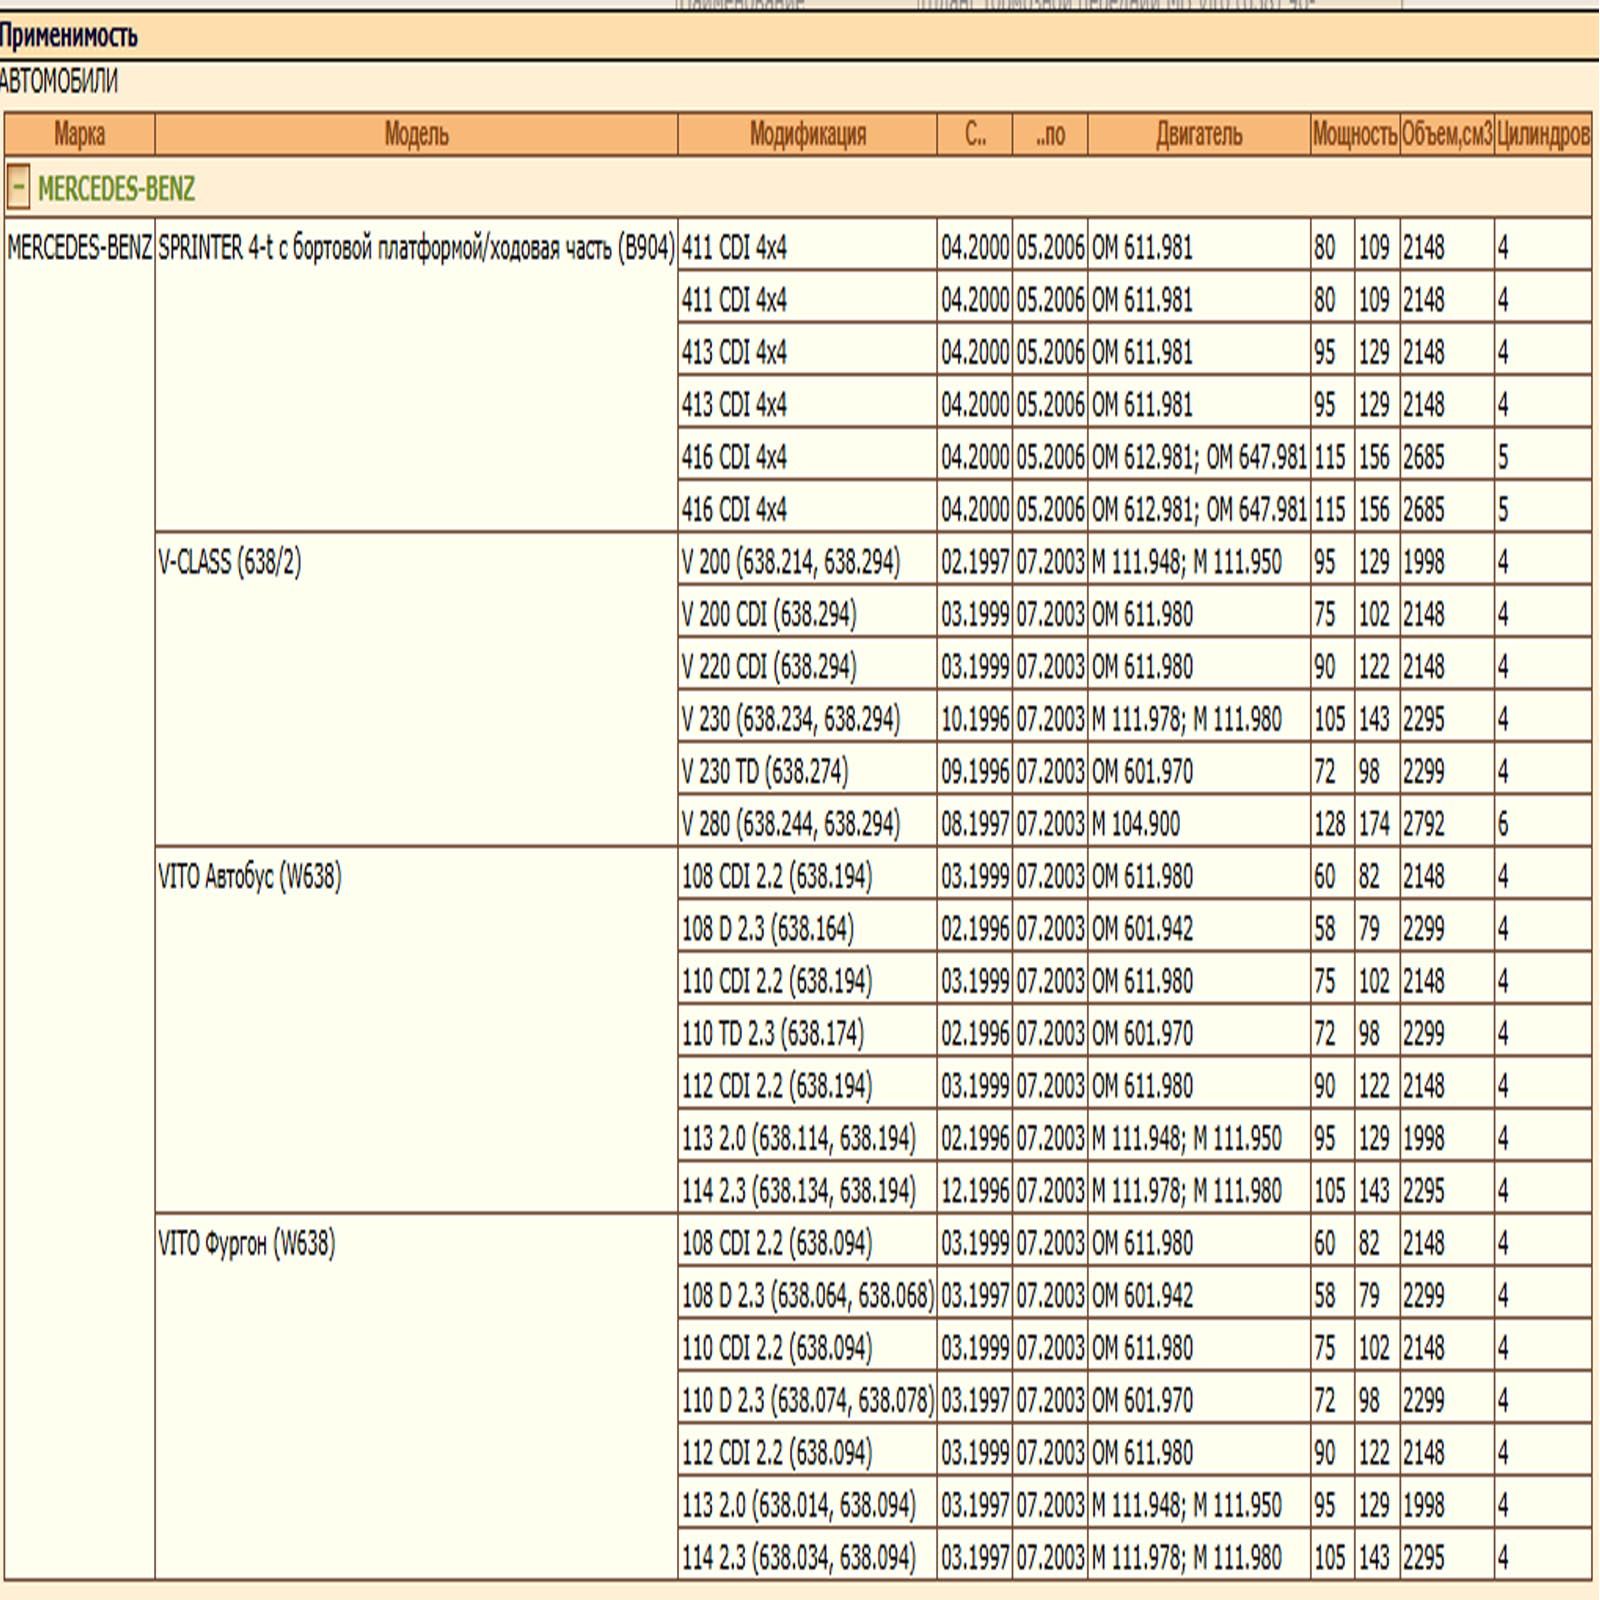Click the green MERCEDES-BENZ group title
1600x1600 pixels.
point(116,188)
